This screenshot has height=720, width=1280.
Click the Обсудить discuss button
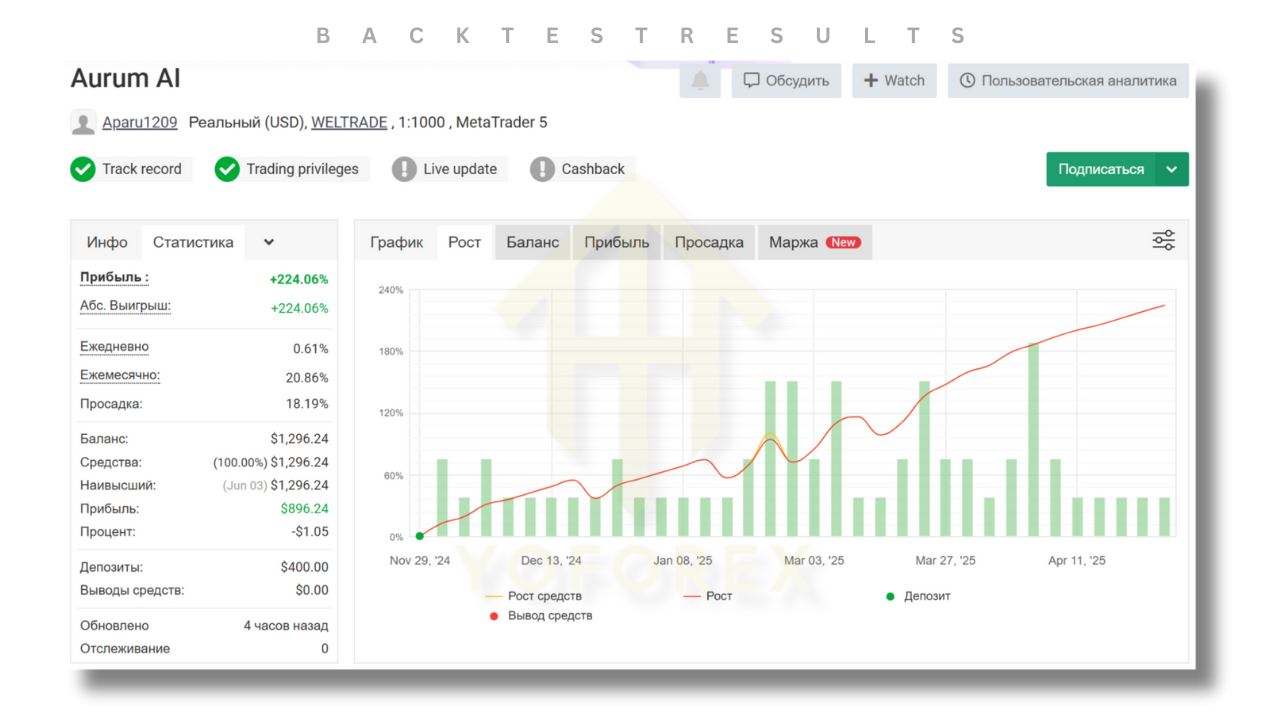(786, 81)
